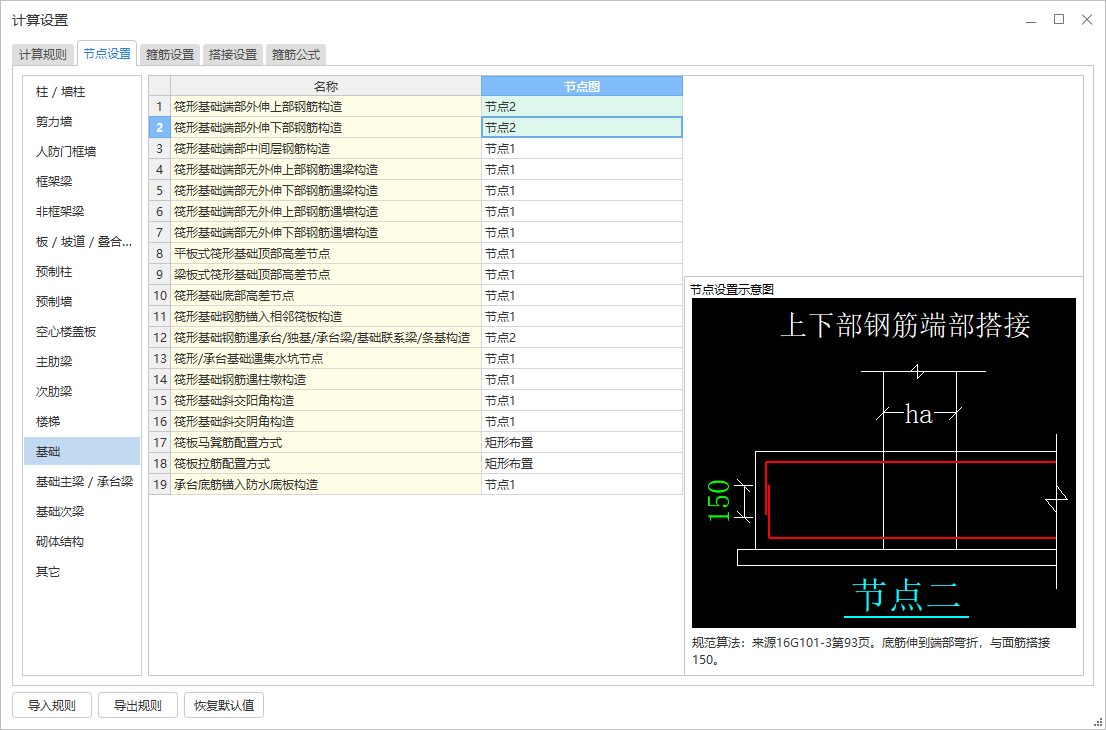Screen dimensions: 1106x730
Task: Choose 人防门框墙 category
Action: pos(82,152)
